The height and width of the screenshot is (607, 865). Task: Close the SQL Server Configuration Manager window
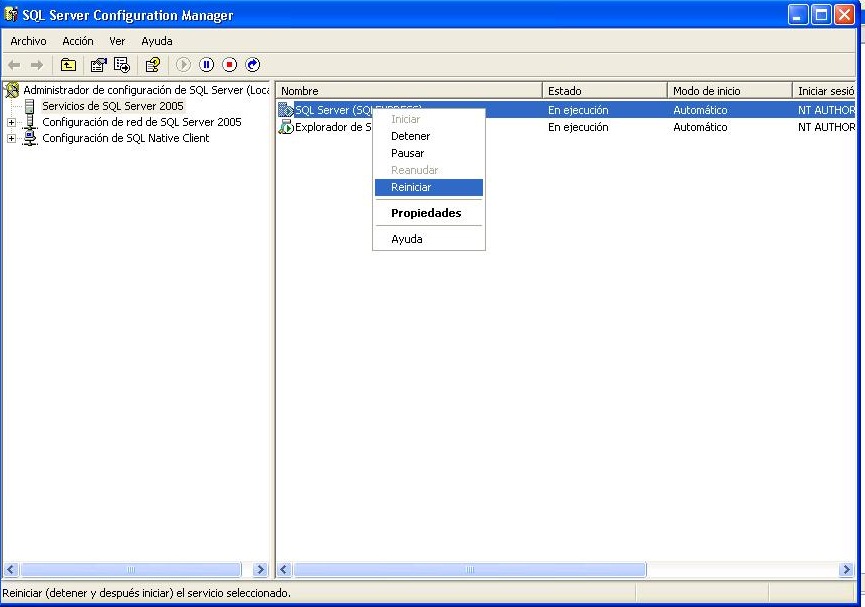pyautogui.click(x=844, y=15)
